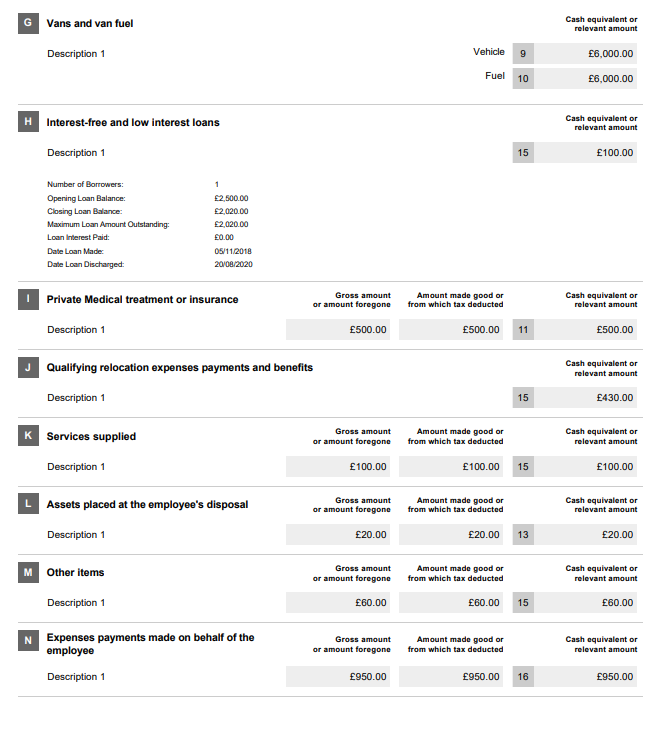Select Private Medical gross amount £500.00 field
663x748 pixels.
[338, 330]
